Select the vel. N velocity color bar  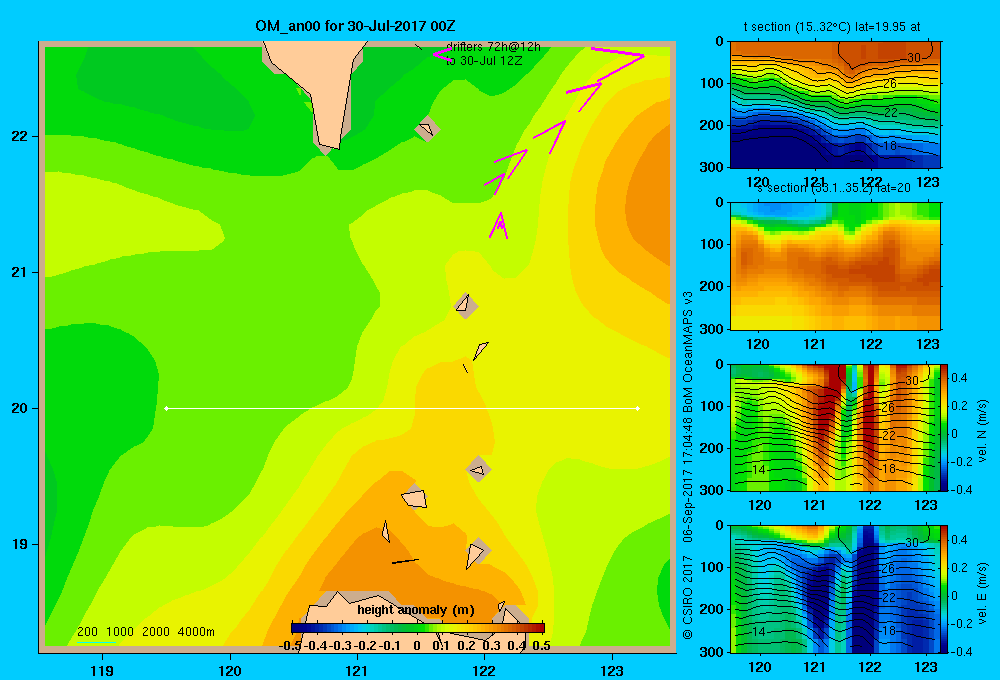[x=944, y=427]
